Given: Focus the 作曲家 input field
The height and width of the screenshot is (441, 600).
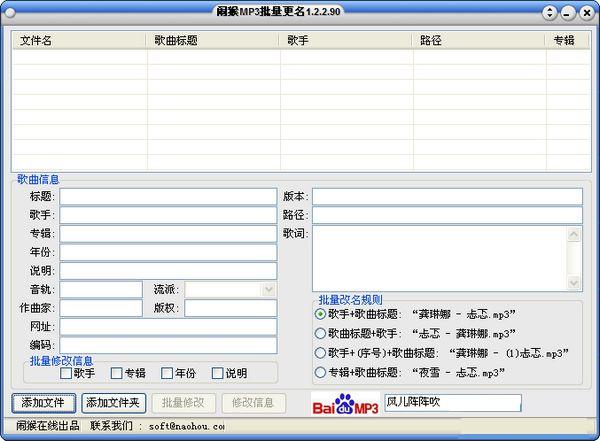Looking at the screenshot, I should [x=101, y=308].
